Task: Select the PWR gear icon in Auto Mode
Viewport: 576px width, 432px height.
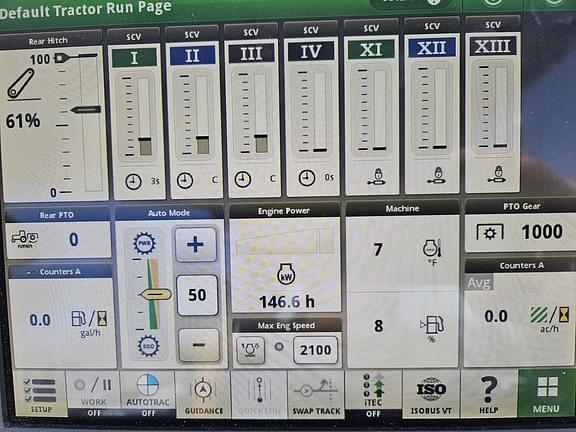Action: point(144,243)
